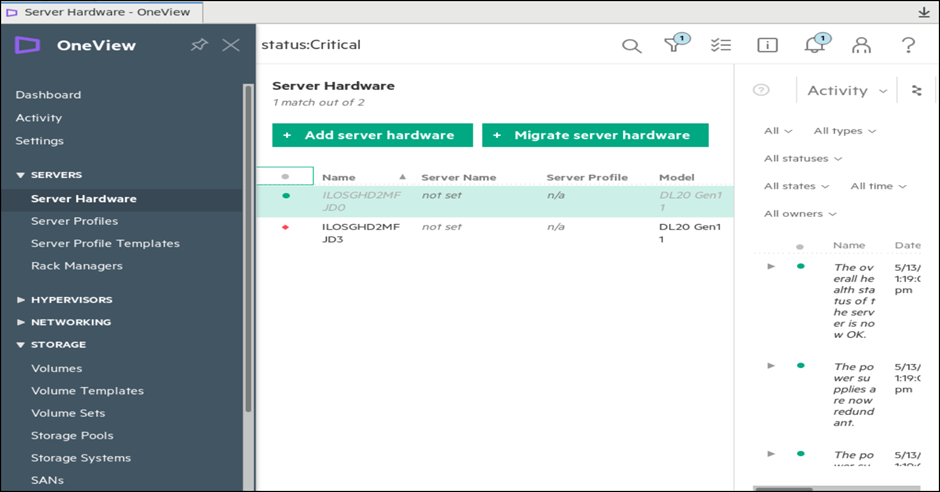Click Add server hardware button
The width and height of the screenshot is (940, 492).
coord(372,135)
